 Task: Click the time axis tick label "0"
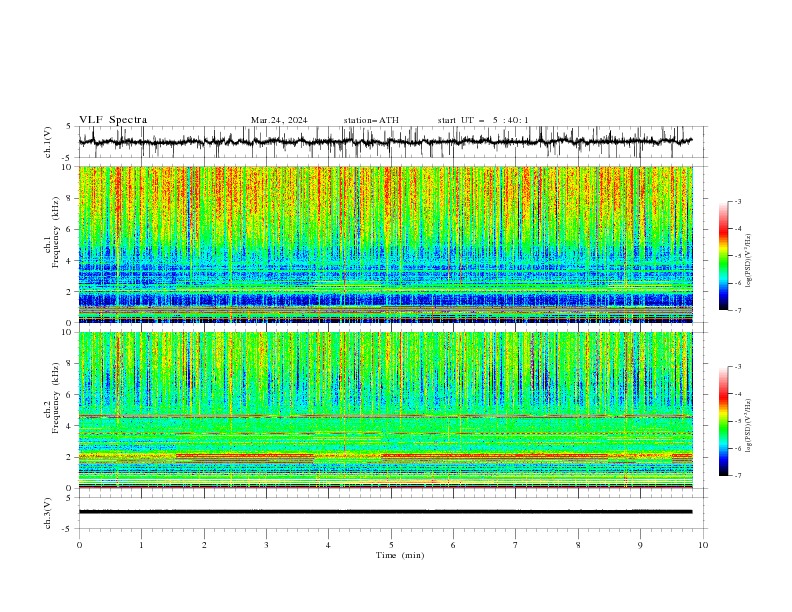pyautogui.click(x=79, y=545)
